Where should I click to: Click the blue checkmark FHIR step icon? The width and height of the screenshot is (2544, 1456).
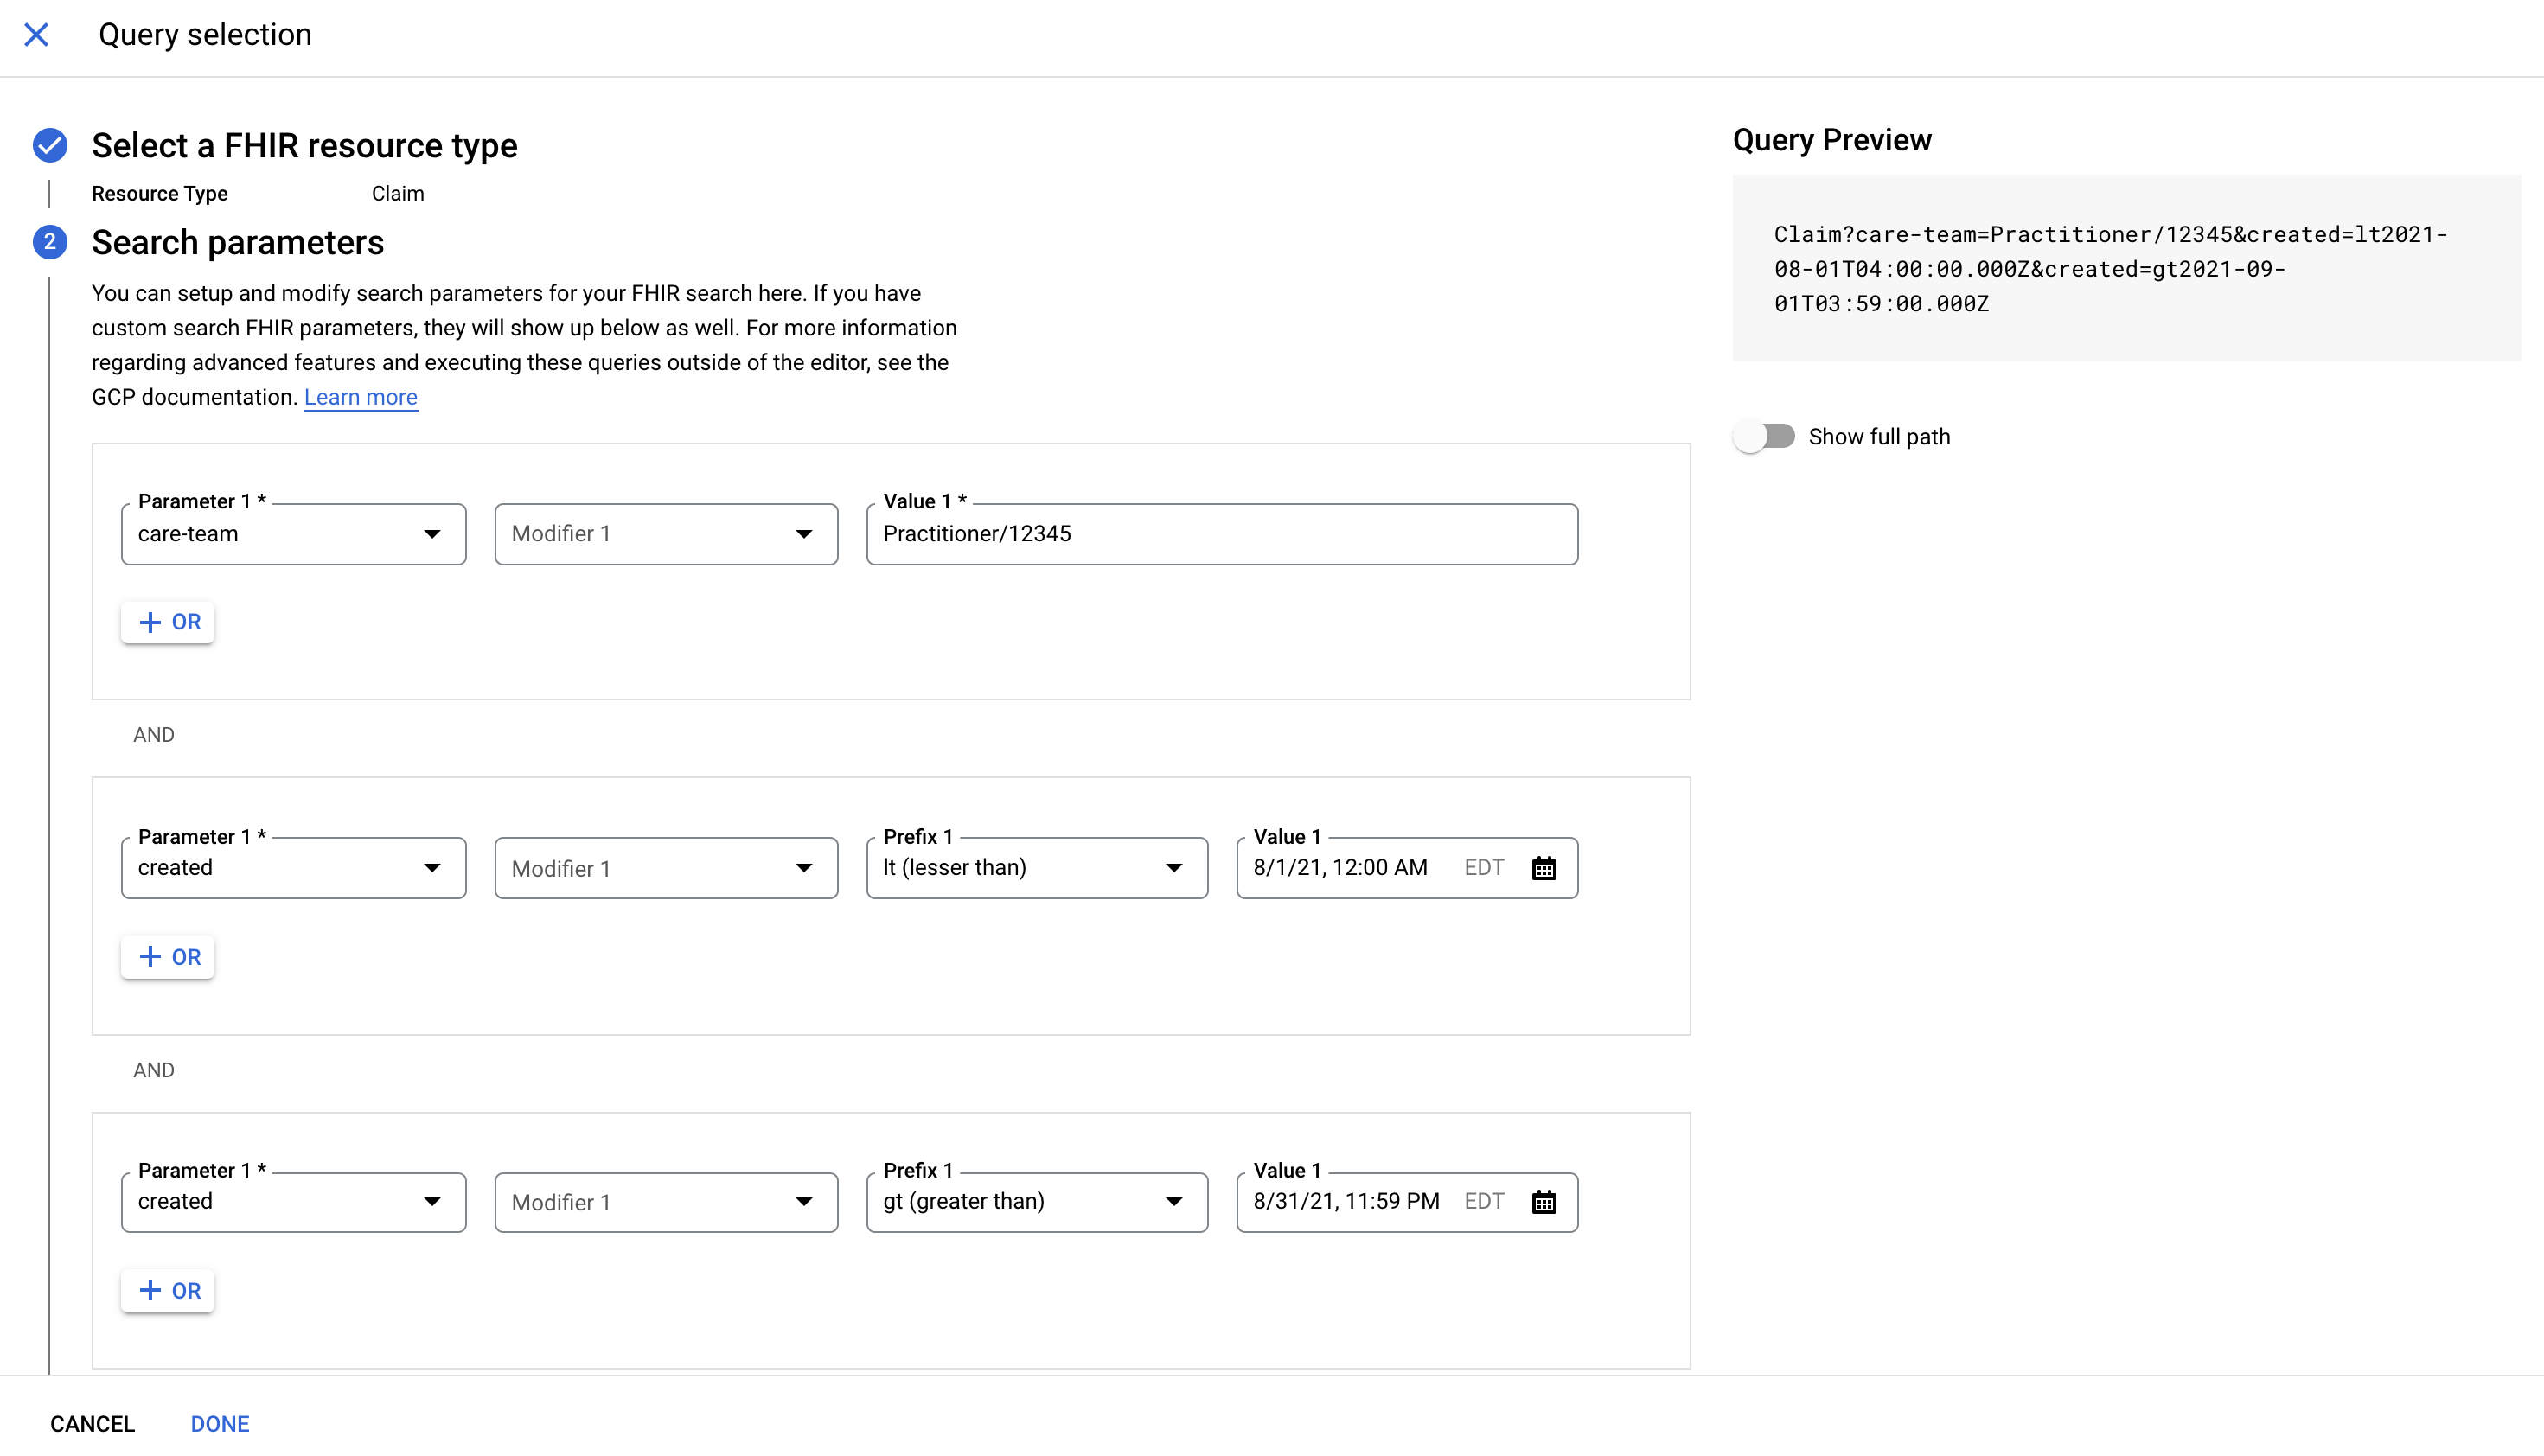(x=49, y=145)
